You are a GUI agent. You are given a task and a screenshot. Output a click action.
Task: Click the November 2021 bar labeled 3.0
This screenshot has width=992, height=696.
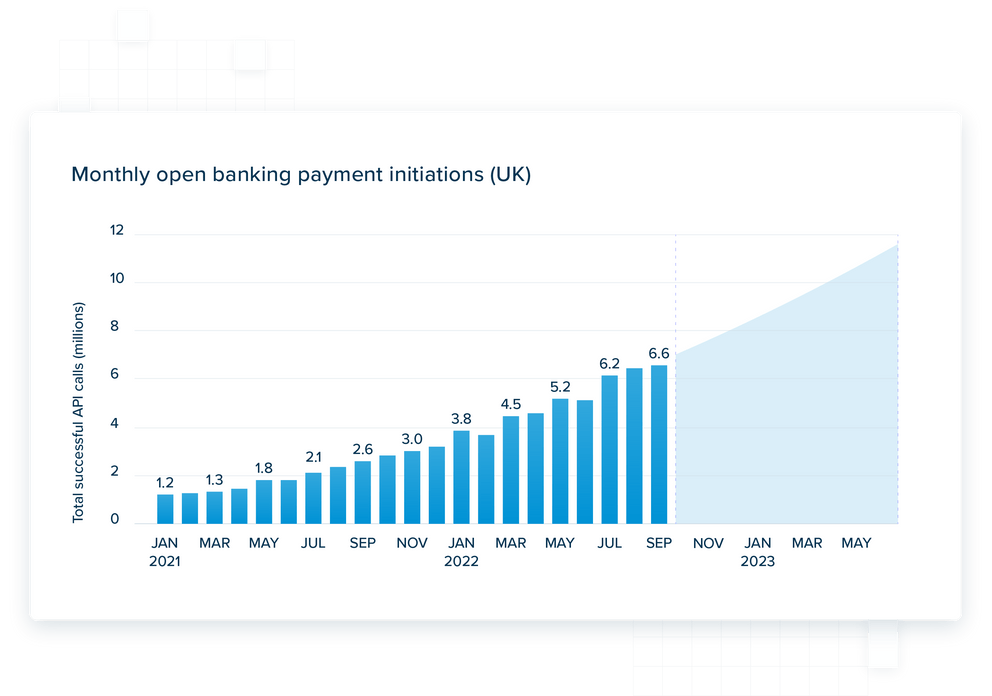click(412, 487)
